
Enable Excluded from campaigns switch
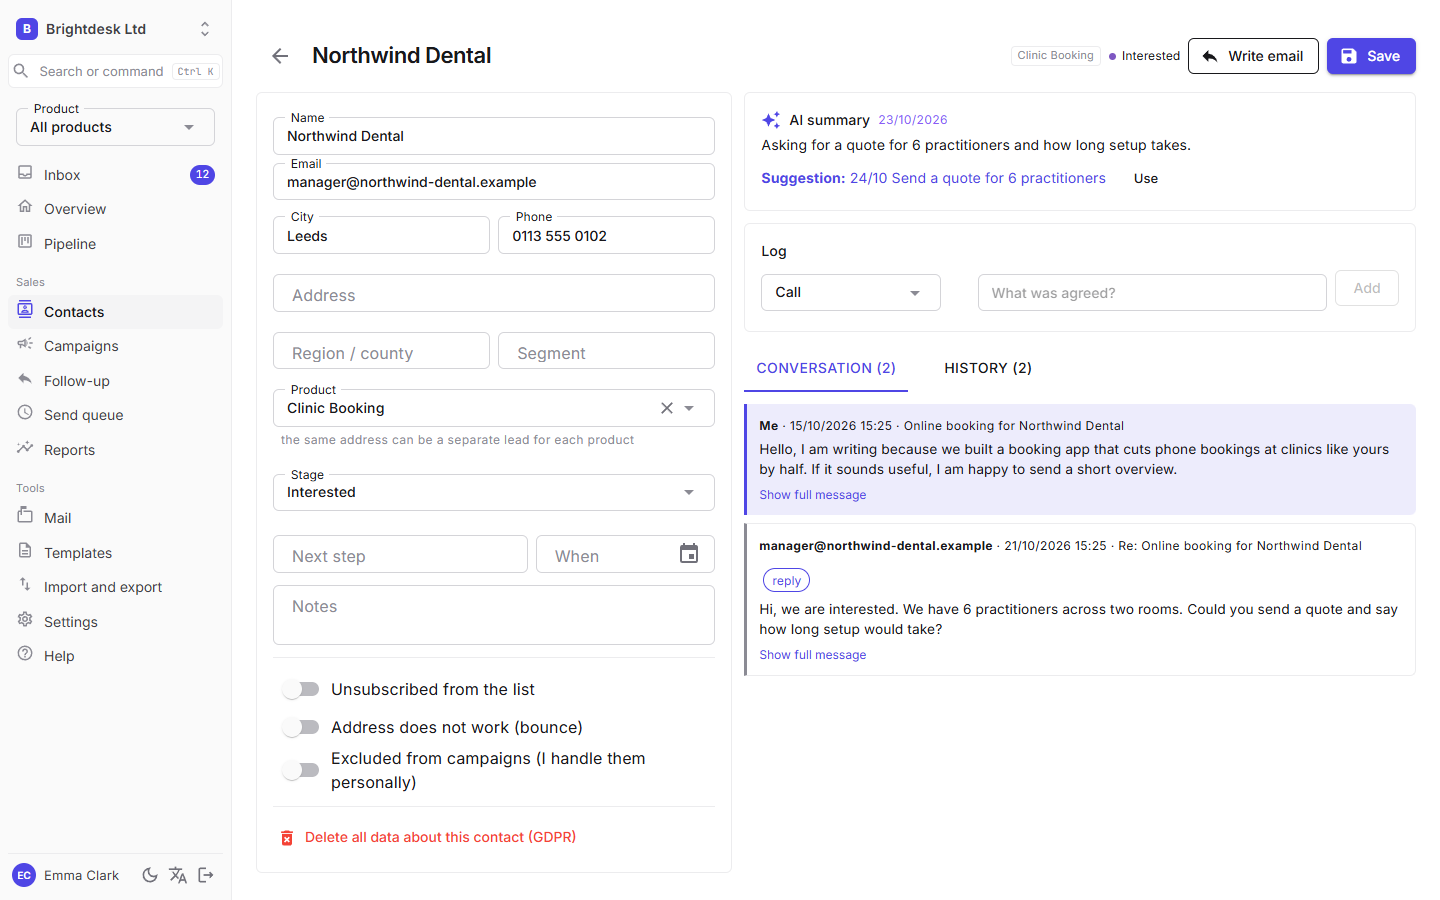[301, 770]
